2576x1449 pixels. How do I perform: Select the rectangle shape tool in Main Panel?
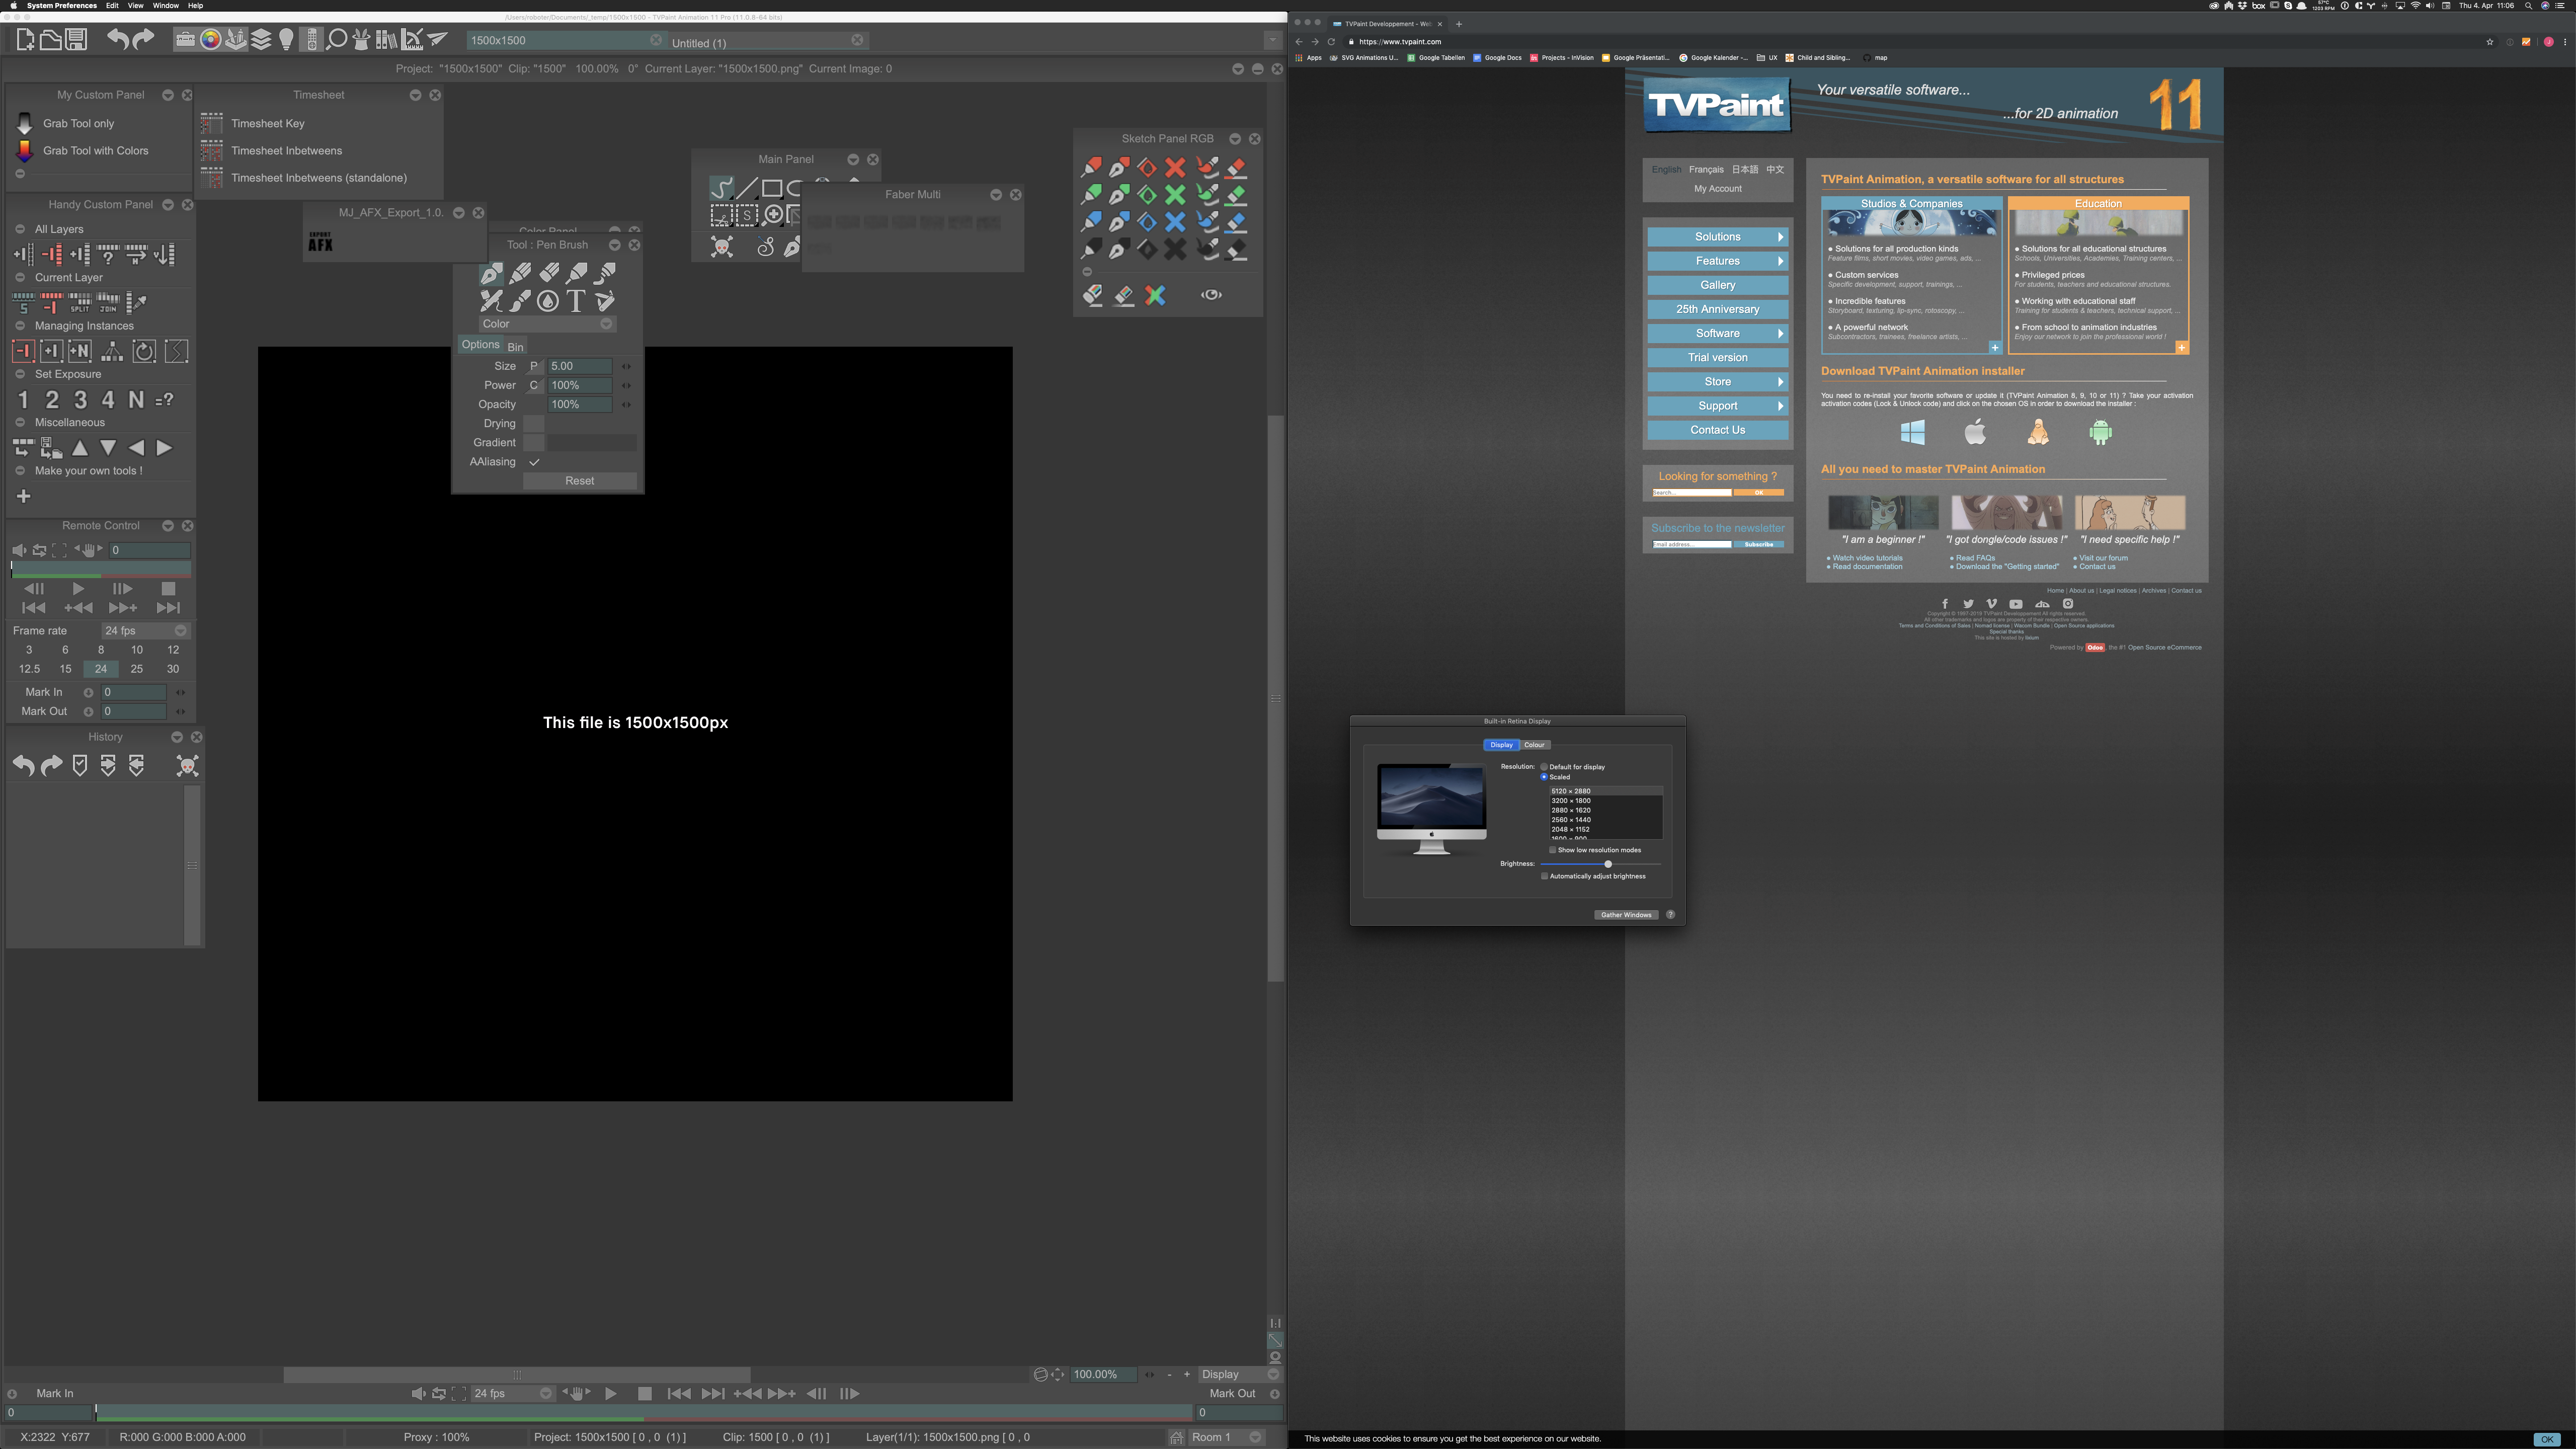pos(772,188)
